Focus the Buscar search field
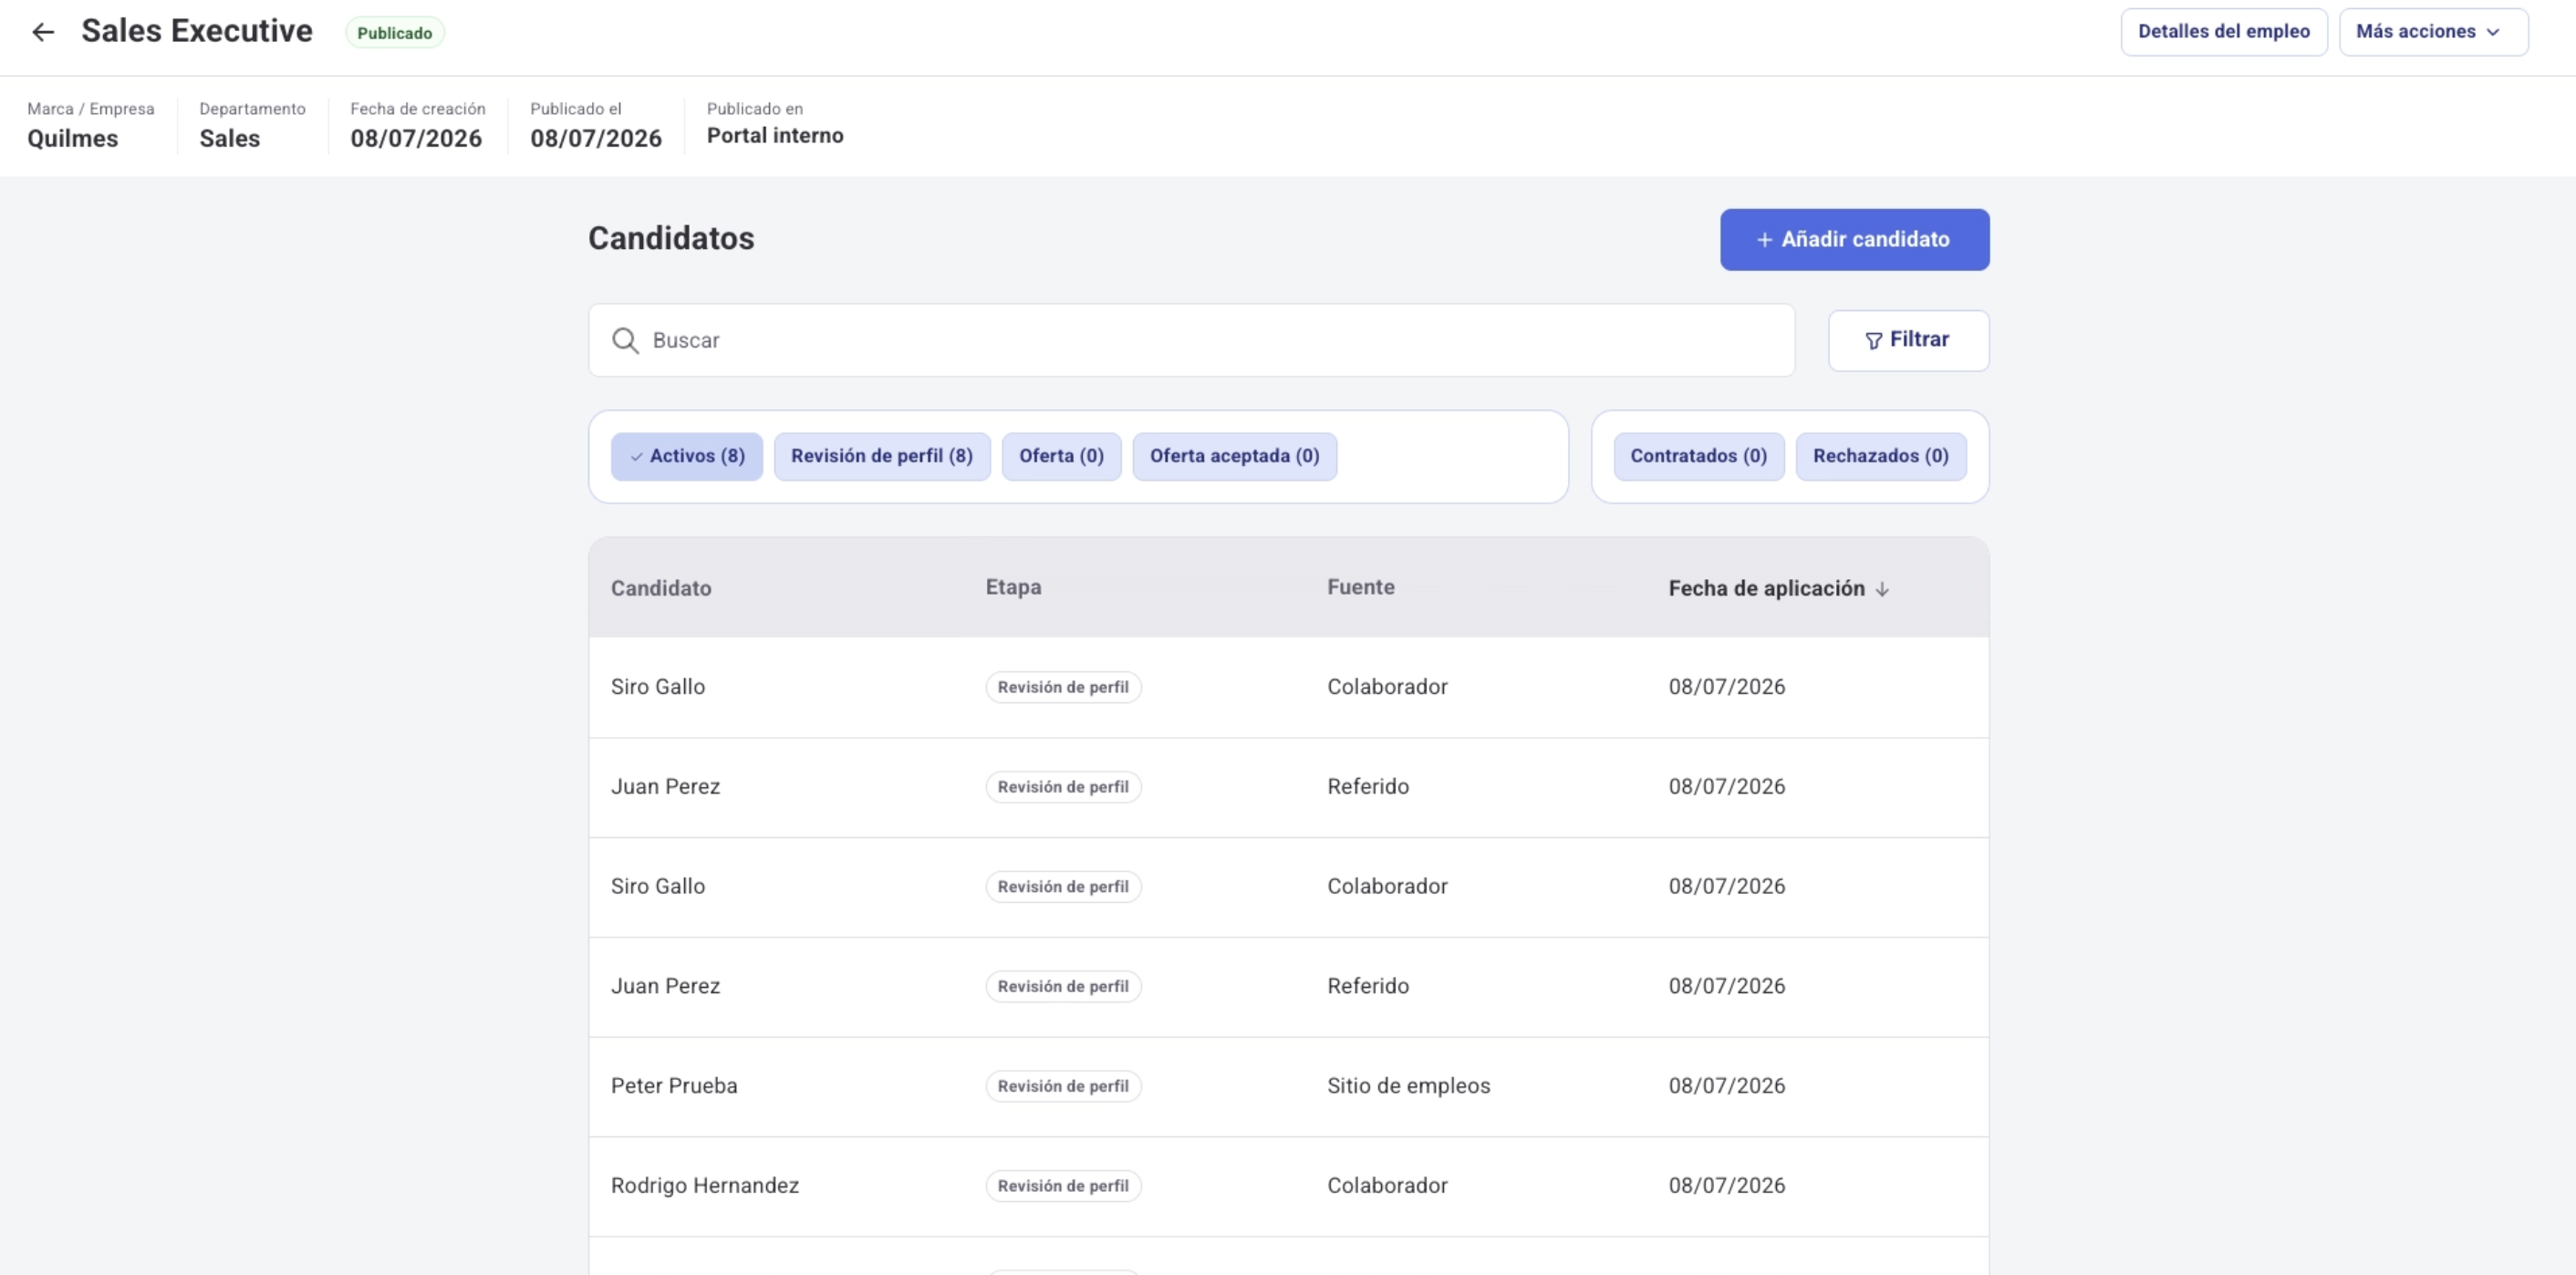 click(x=1191, y=340)
